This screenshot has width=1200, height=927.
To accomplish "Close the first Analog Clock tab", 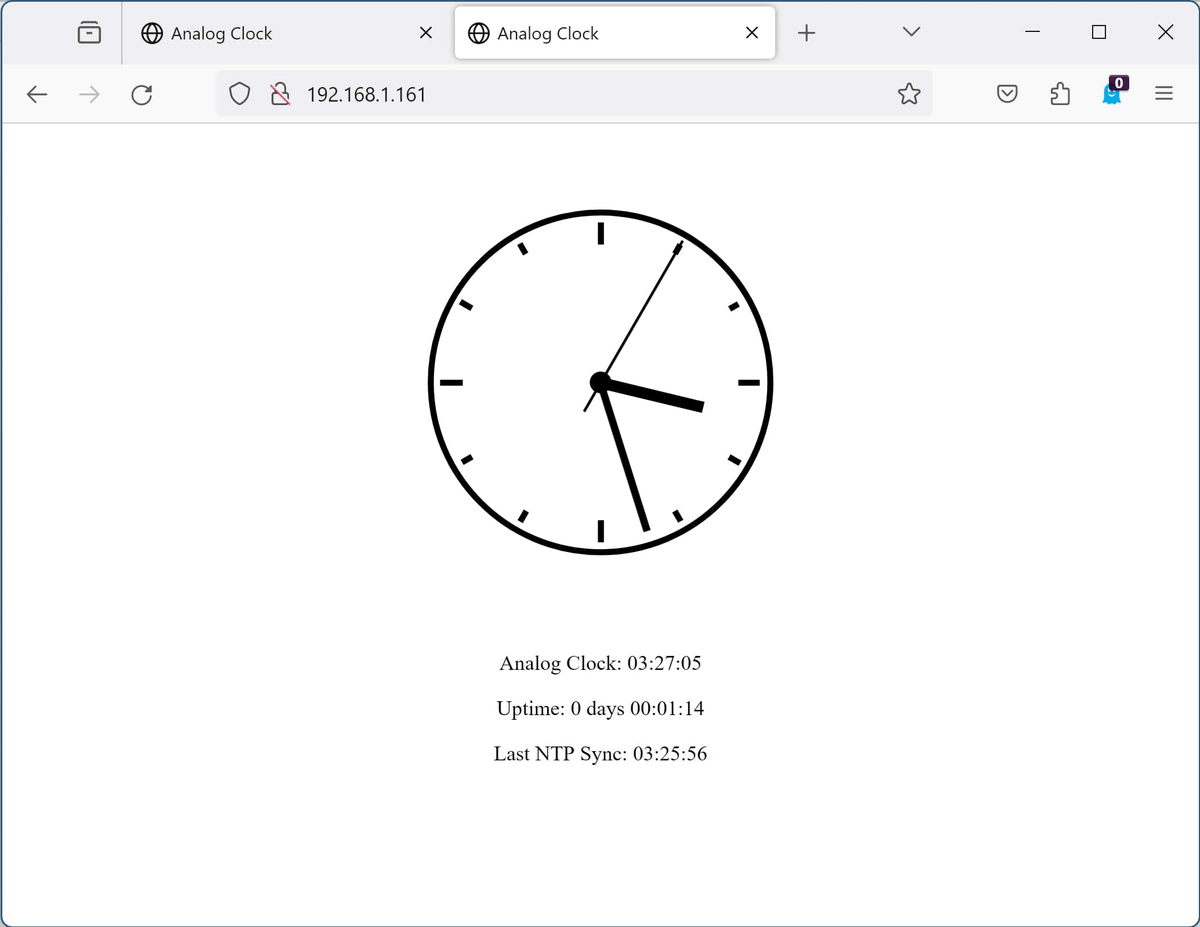I will 426,33.
